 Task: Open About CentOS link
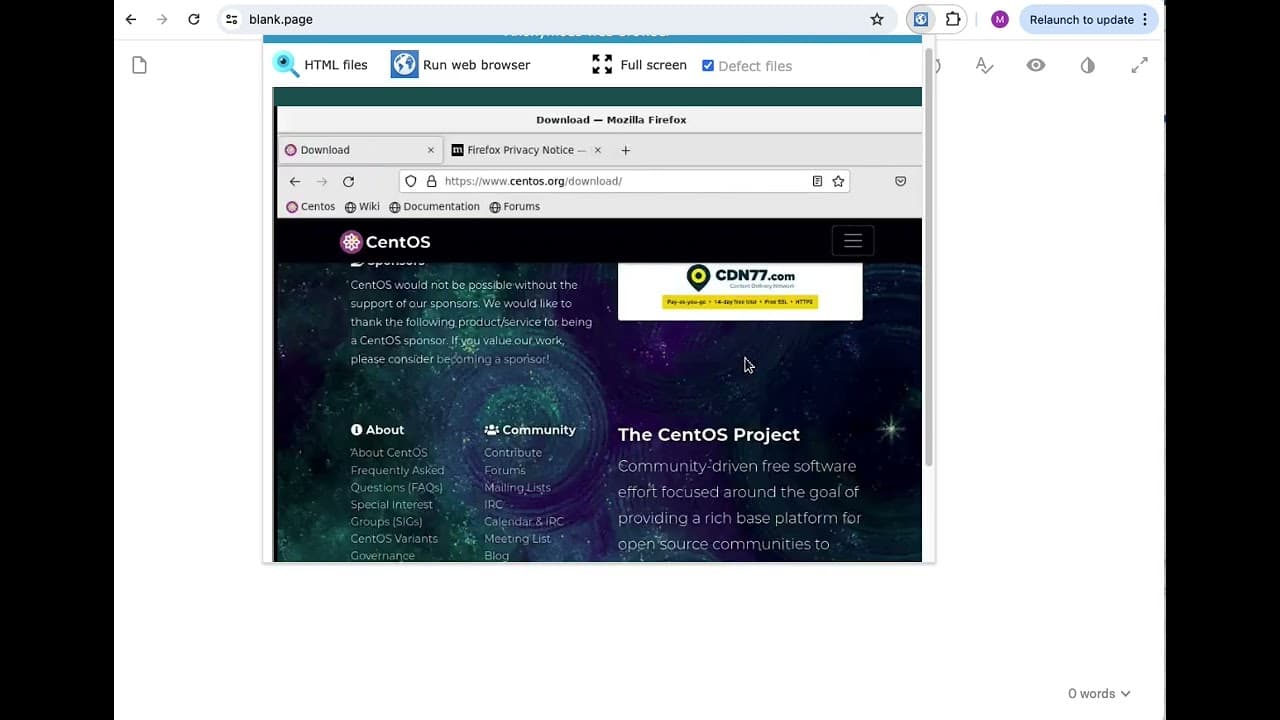pos(389,452)
